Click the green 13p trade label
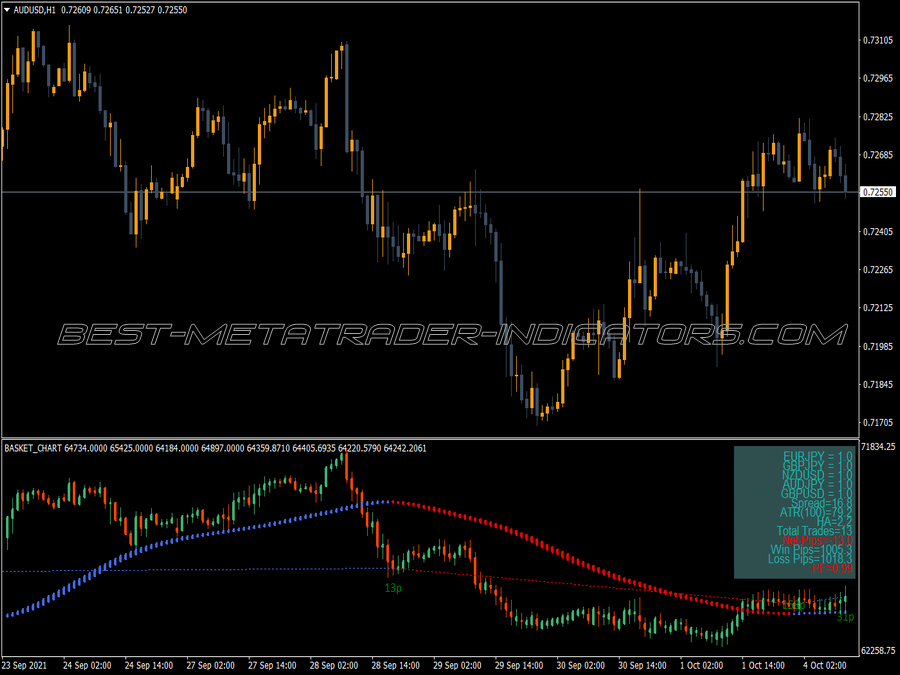The height and width of the screenshot is (675, 900). pos(393,588)
